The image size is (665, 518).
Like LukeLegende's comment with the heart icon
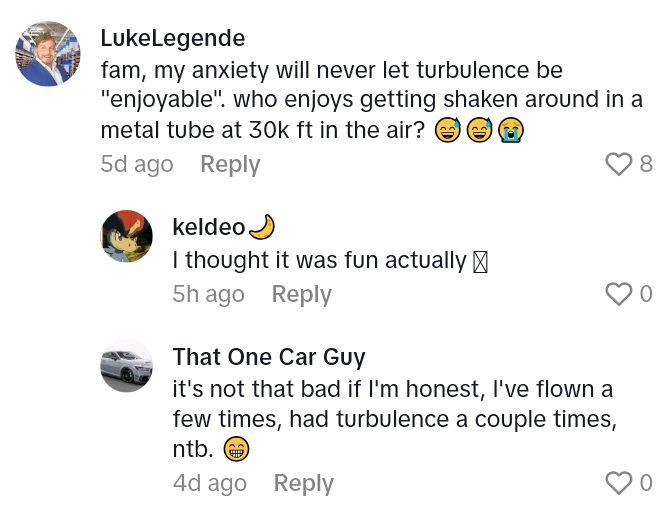coord(620,164)
